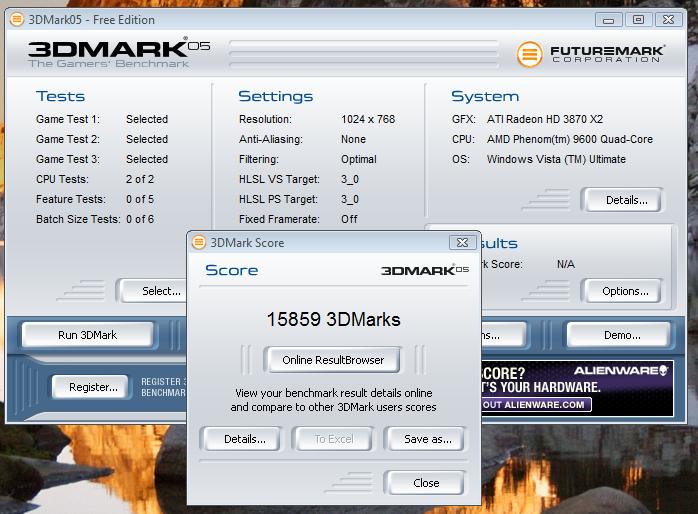This screenshot has height=514, width=698.
Task: Click Game Test 1 label
Action: [68, 119]
